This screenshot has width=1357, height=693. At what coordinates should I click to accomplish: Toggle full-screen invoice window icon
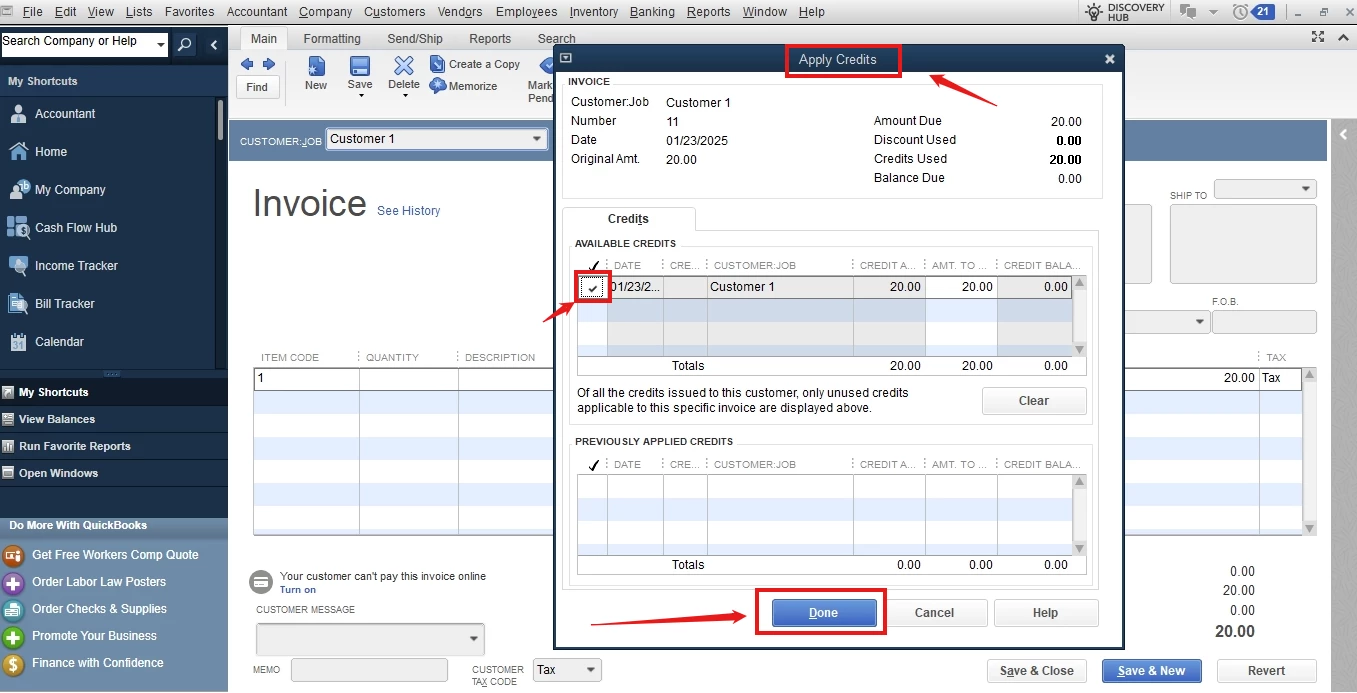(1318, 37)
